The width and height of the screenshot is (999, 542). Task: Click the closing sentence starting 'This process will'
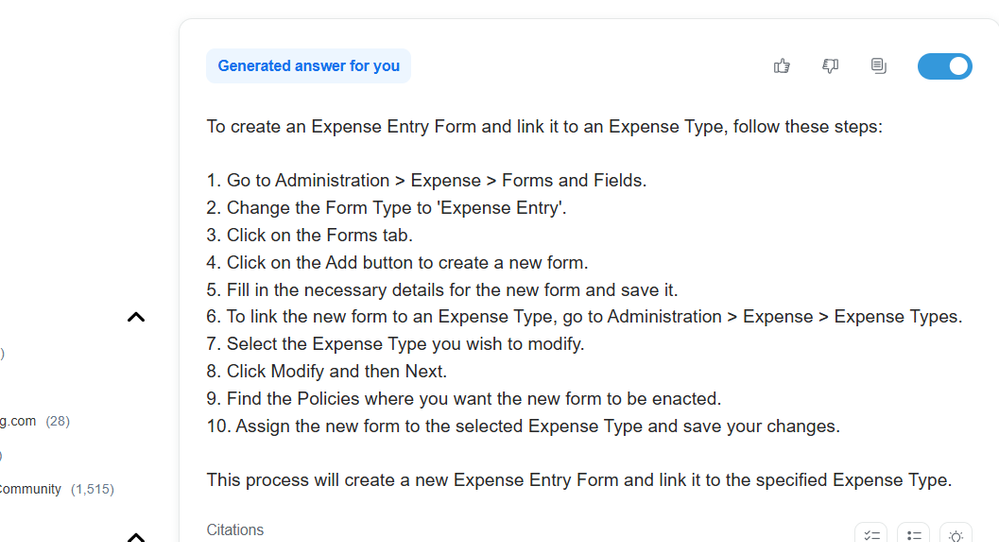579,480
